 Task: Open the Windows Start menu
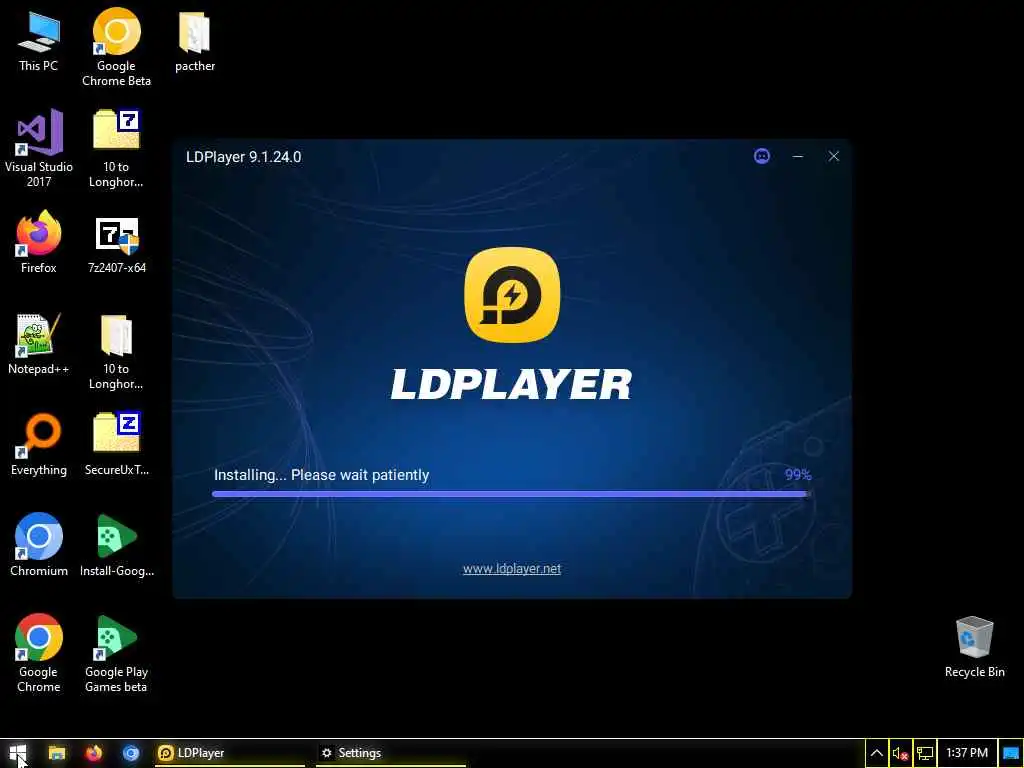18,753
